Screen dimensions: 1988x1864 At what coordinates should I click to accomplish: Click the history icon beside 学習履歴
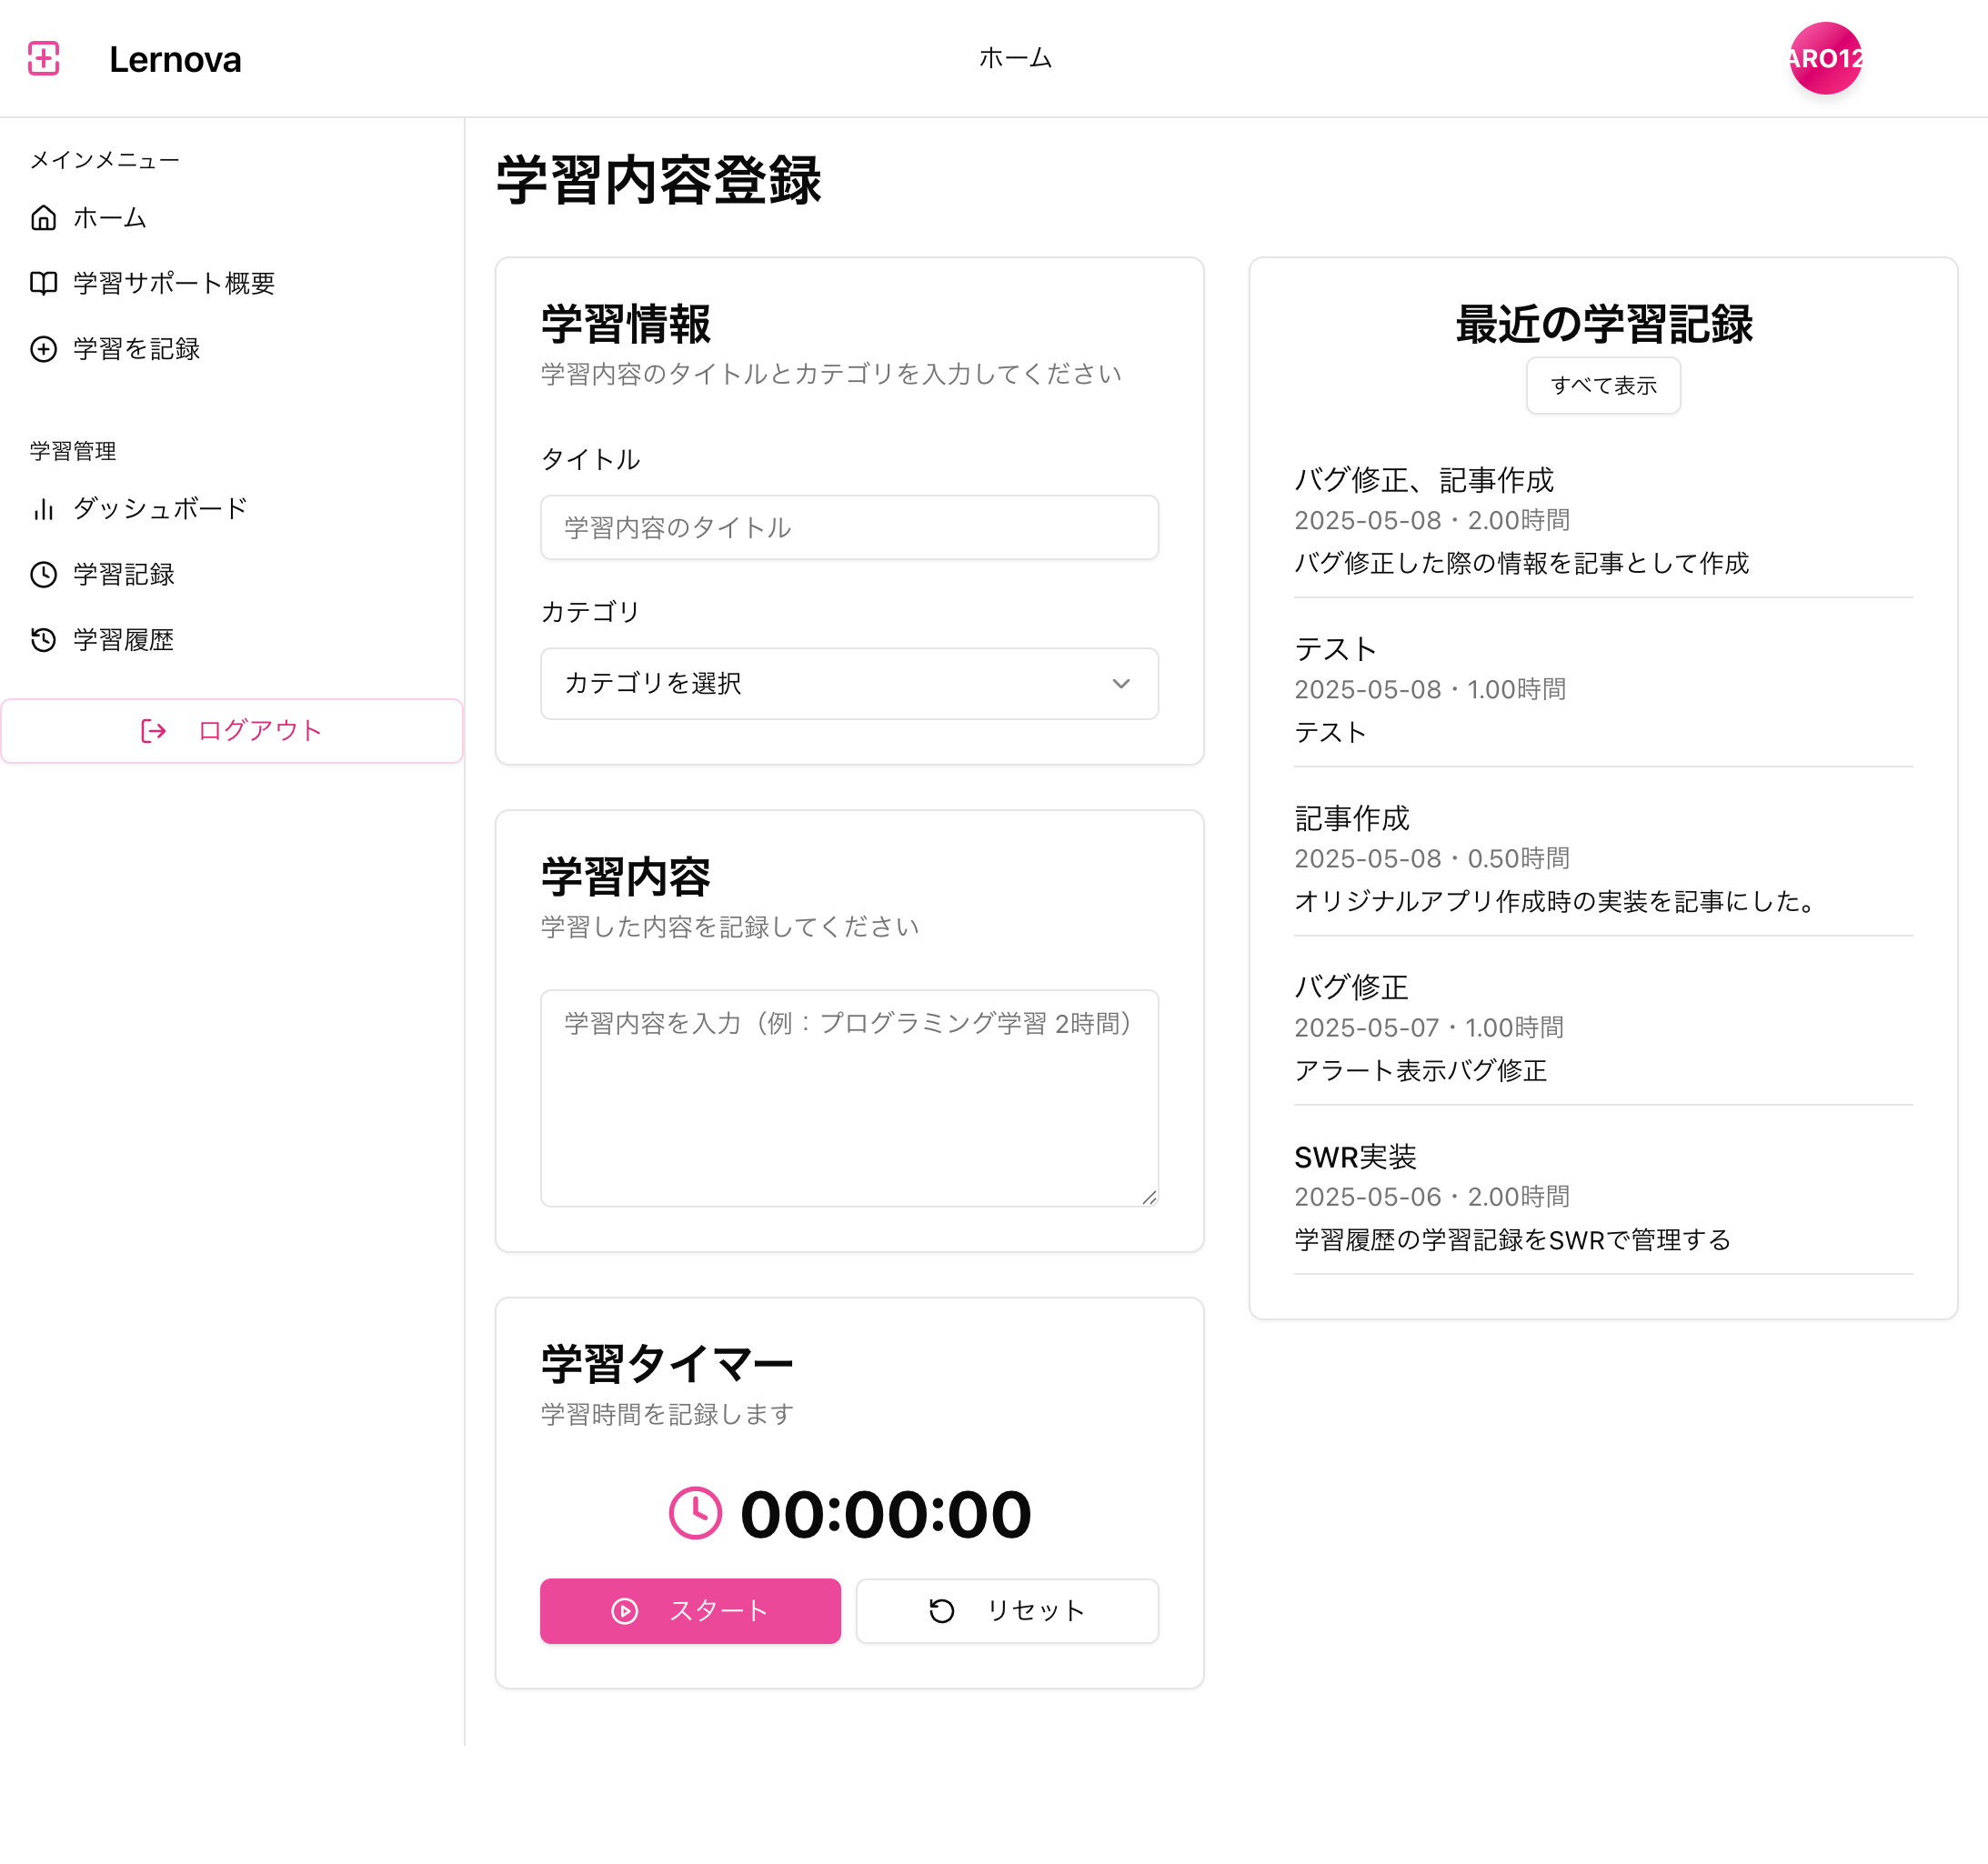43,640
